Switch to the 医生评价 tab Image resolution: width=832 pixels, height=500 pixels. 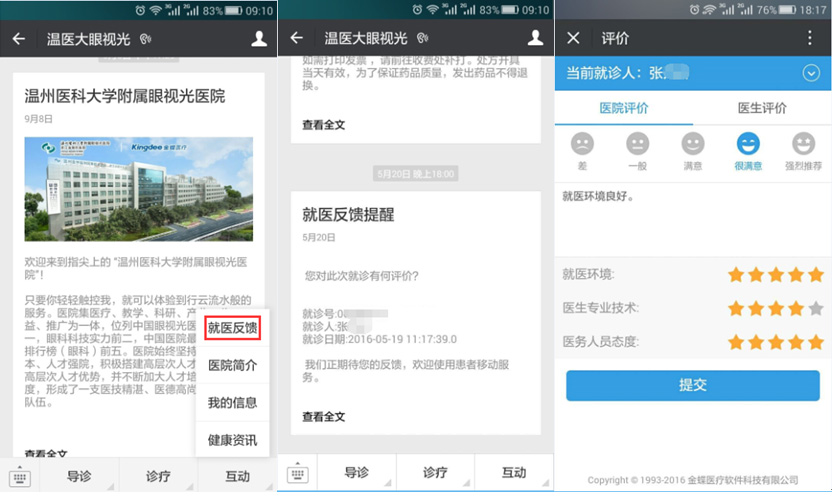[762, 108]
